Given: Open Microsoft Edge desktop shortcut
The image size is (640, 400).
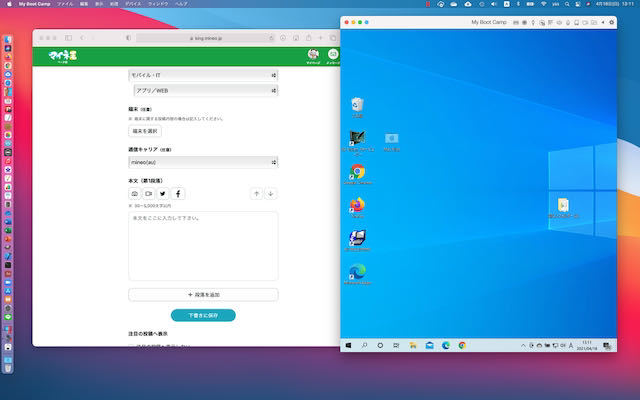Looking at the screenshot, I should tap(357, 272).
